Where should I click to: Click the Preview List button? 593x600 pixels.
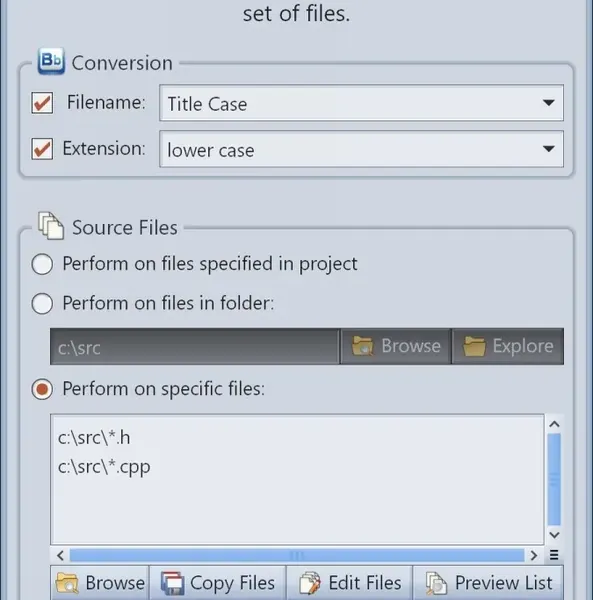(x=488, y=583)
